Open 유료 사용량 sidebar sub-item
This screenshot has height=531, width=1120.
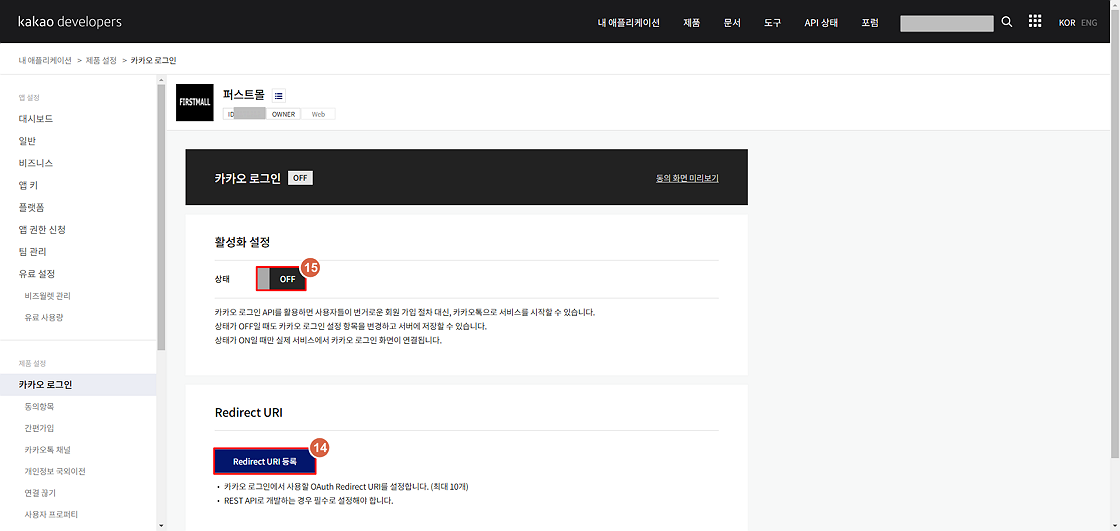click(x=43, y=317)
